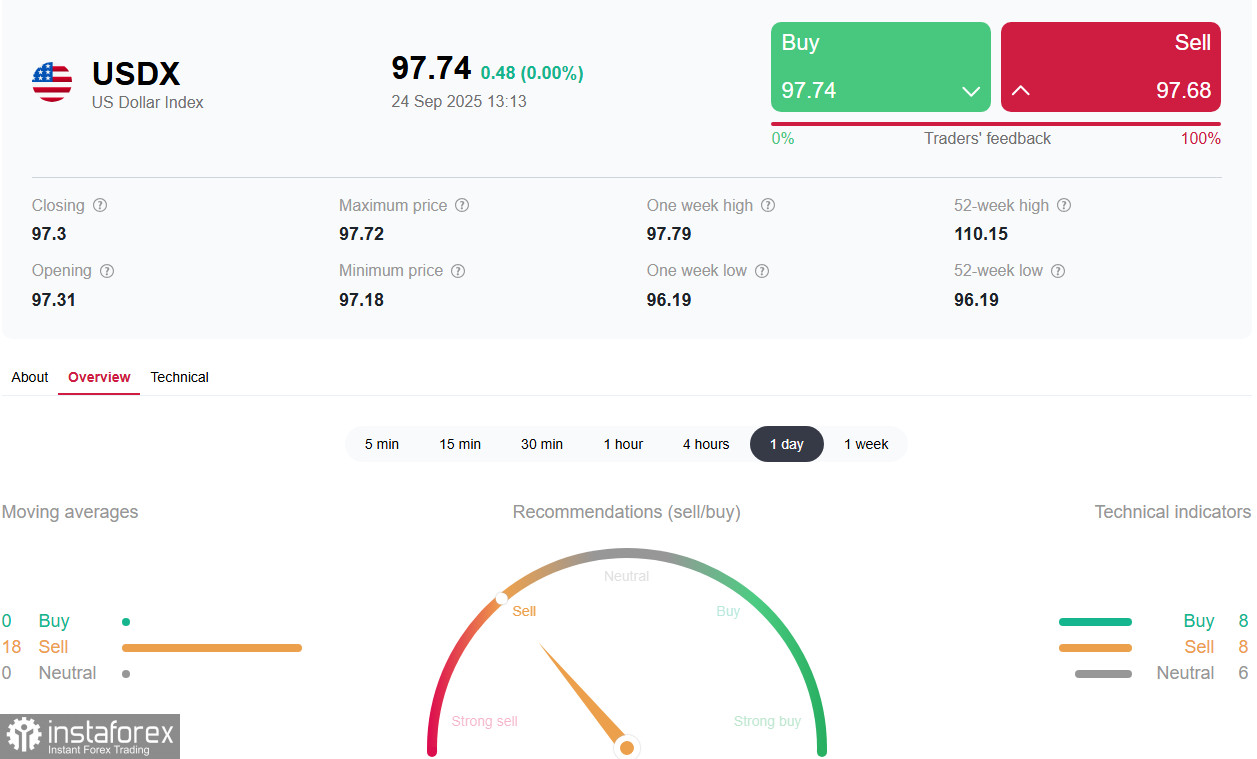The height and width of the screenshot is (759, 1257).
Task: Click the gray Neutral technical indicators bar
Action: (x=1103, y=674)
